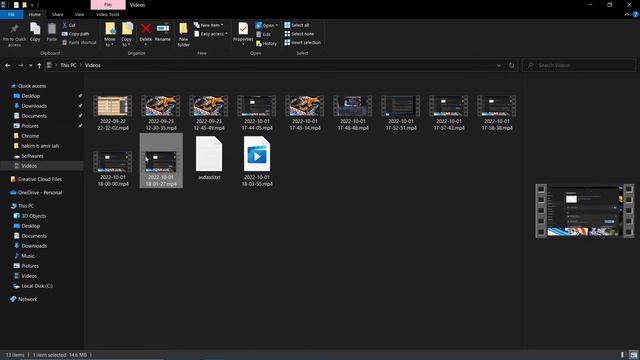Click Edit in Open group
Viewport: 640px width, 360px height.
(263, 34)
